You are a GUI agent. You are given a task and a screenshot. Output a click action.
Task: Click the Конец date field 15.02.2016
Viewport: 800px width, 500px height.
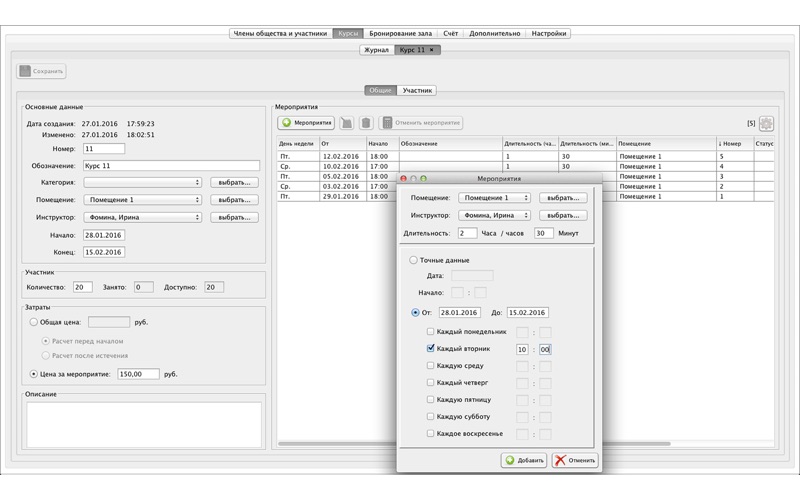[x=104, y=252]
